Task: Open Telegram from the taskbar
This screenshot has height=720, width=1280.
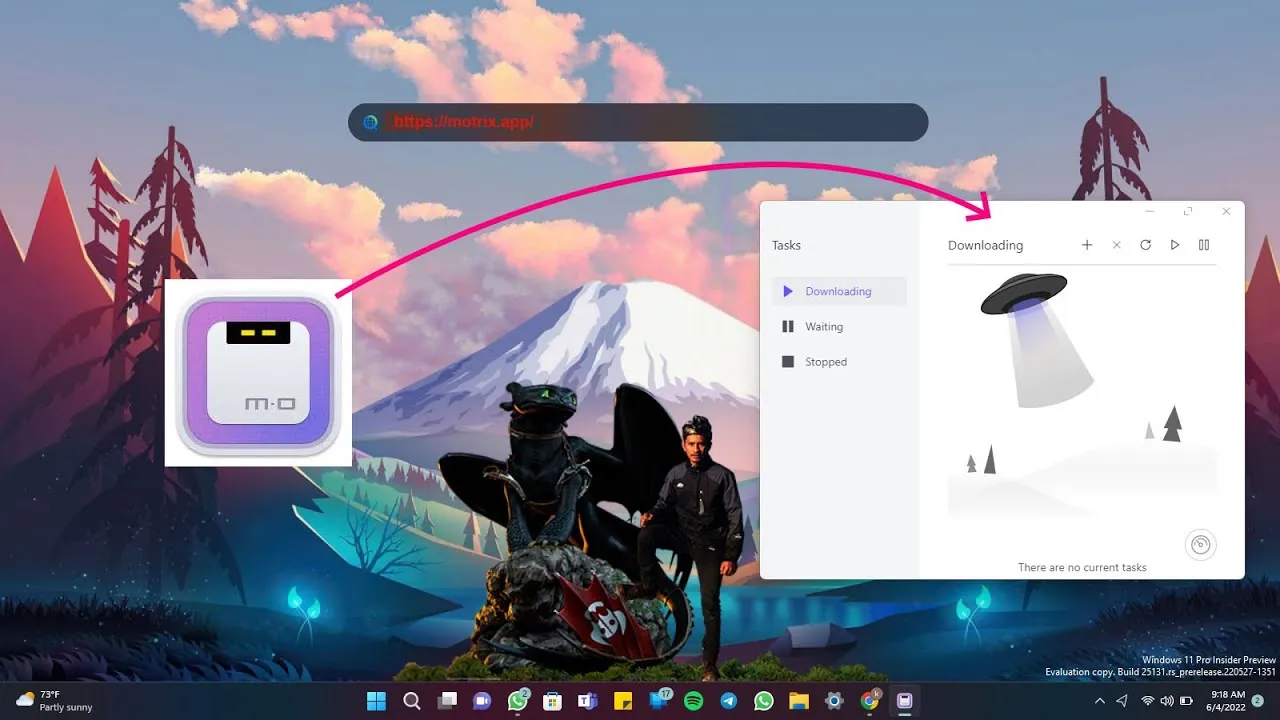Action: tap(729, 701)
